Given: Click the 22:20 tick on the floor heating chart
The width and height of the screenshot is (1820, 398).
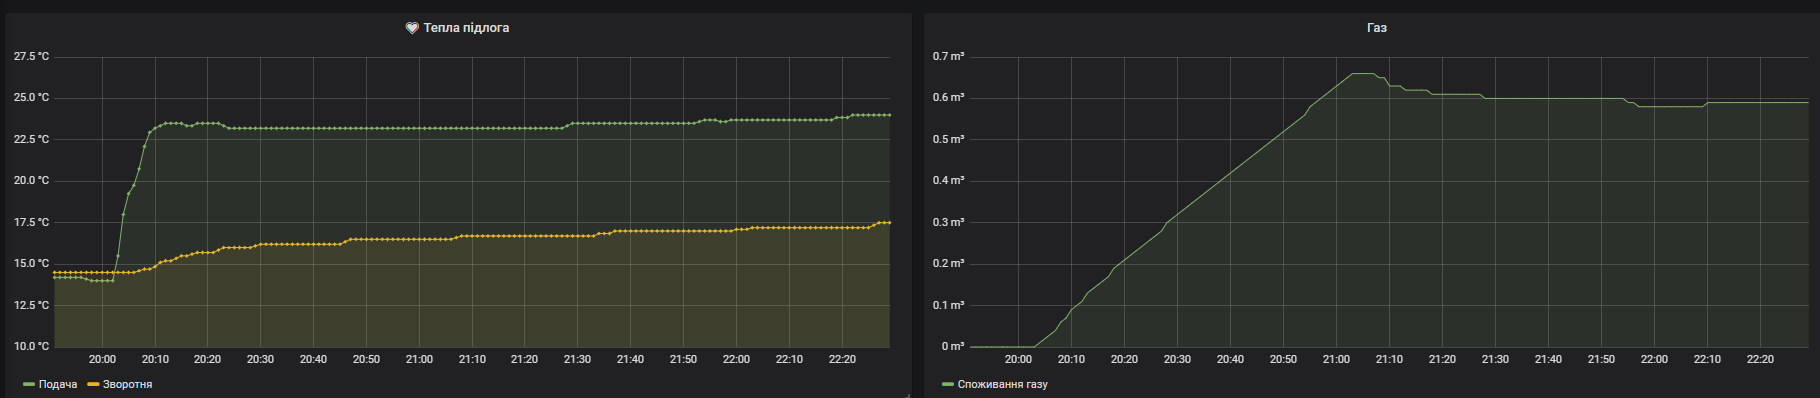Looking at the screenshot, I should pos(842,359).
